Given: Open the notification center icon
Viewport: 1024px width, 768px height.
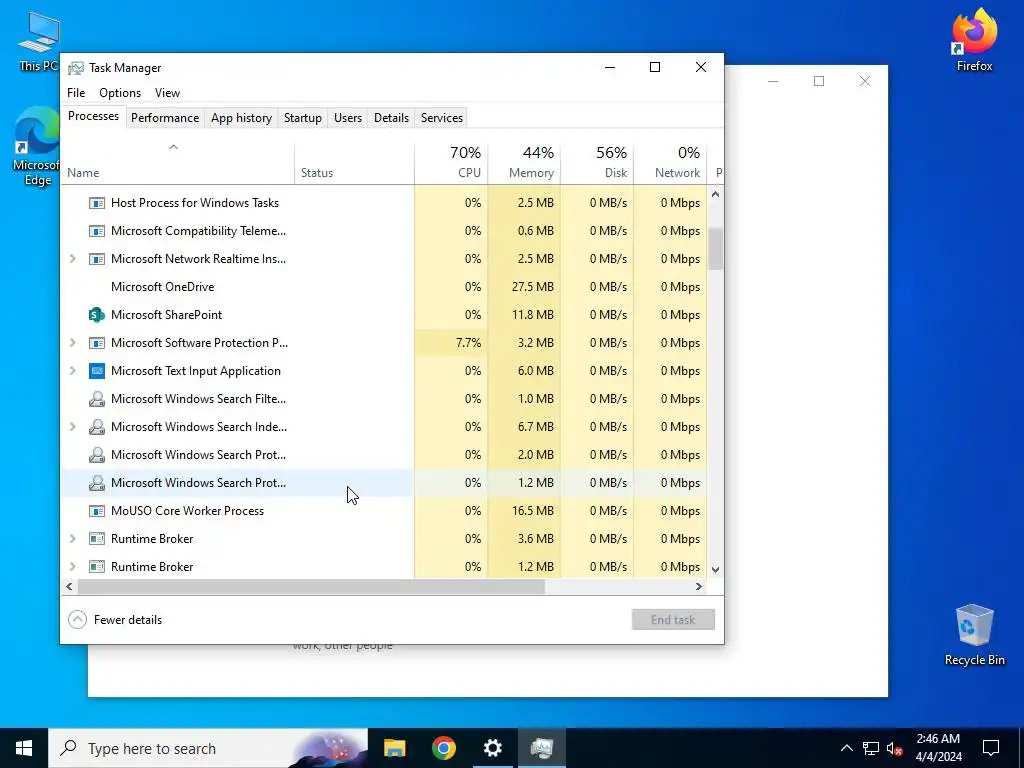Looking at the screenshot, I should pyautogui.click(x=991, y=748).
